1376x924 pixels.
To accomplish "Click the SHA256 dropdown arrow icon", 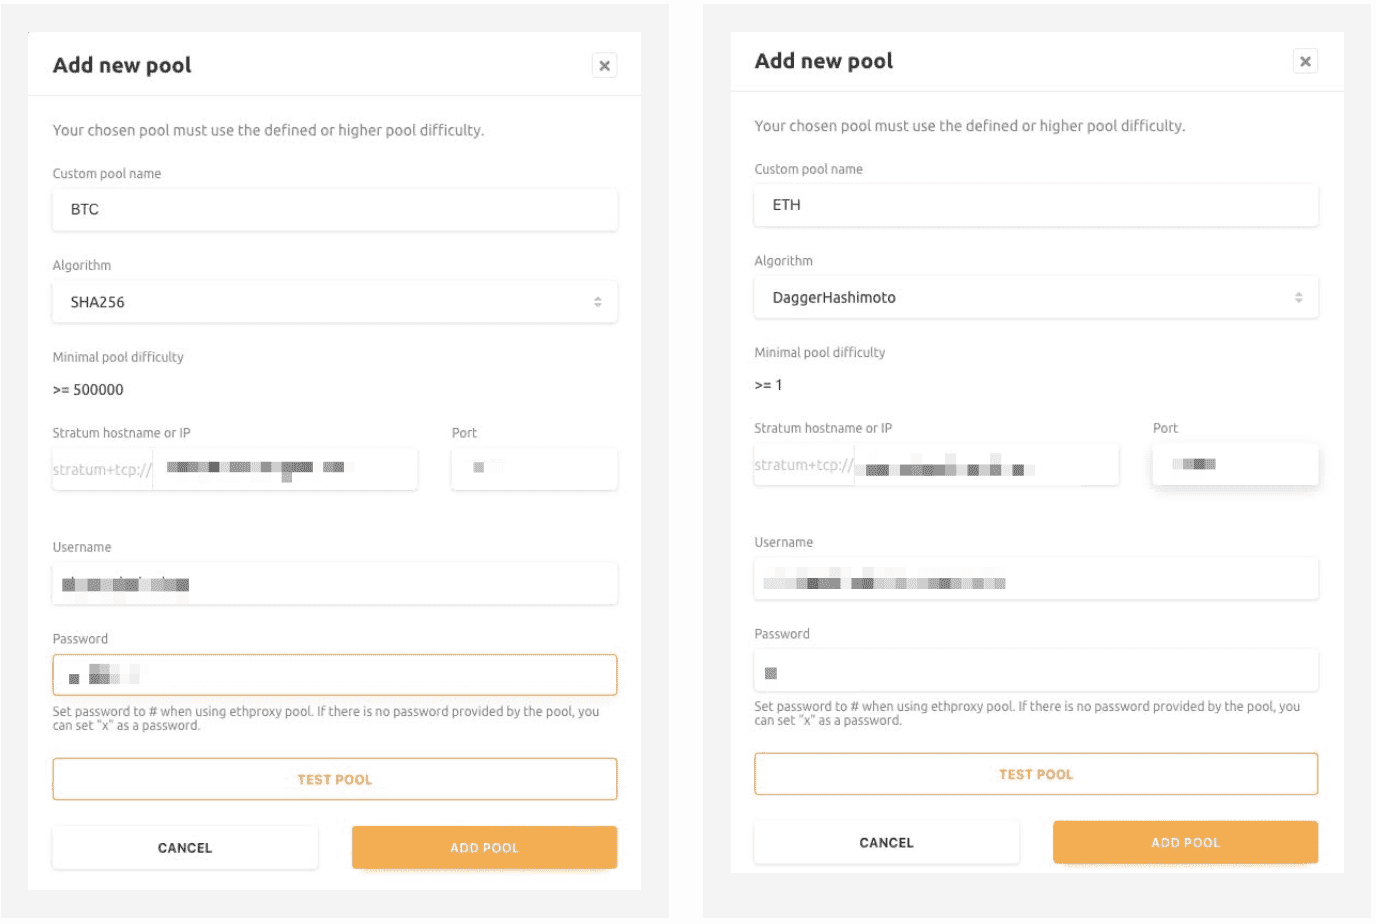I will coord(598,302).
